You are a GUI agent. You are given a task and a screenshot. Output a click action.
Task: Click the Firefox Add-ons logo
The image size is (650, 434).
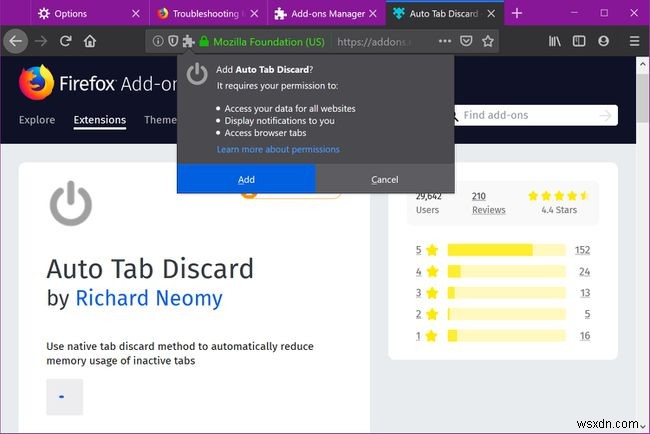[x=98, y=83]
